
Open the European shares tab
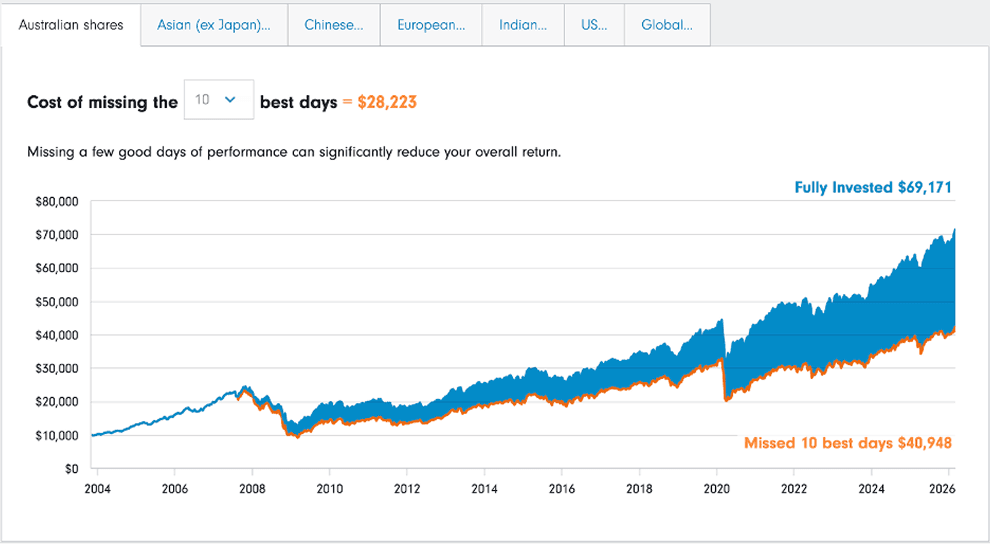431,25
